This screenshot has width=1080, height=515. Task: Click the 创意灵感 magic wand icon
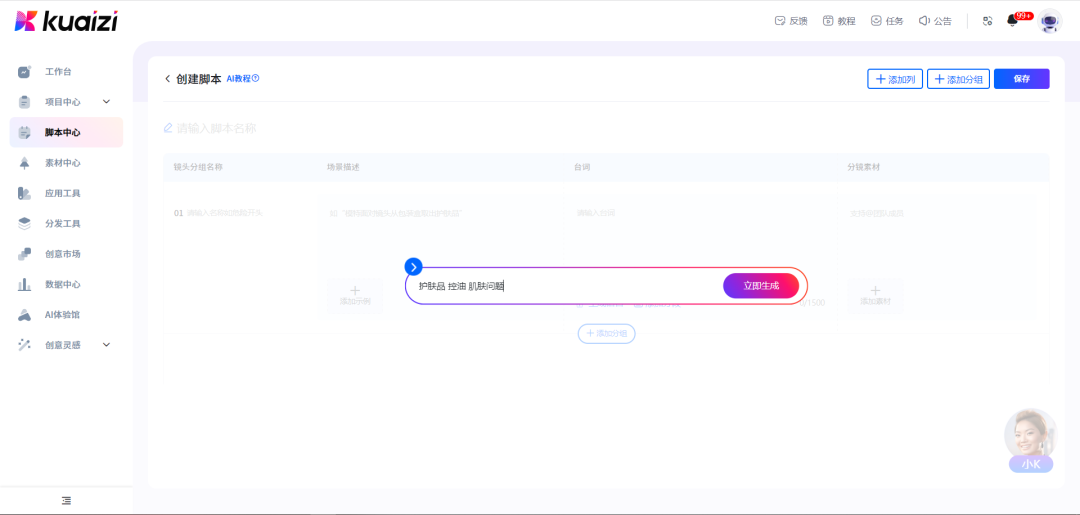pos(24,345)
